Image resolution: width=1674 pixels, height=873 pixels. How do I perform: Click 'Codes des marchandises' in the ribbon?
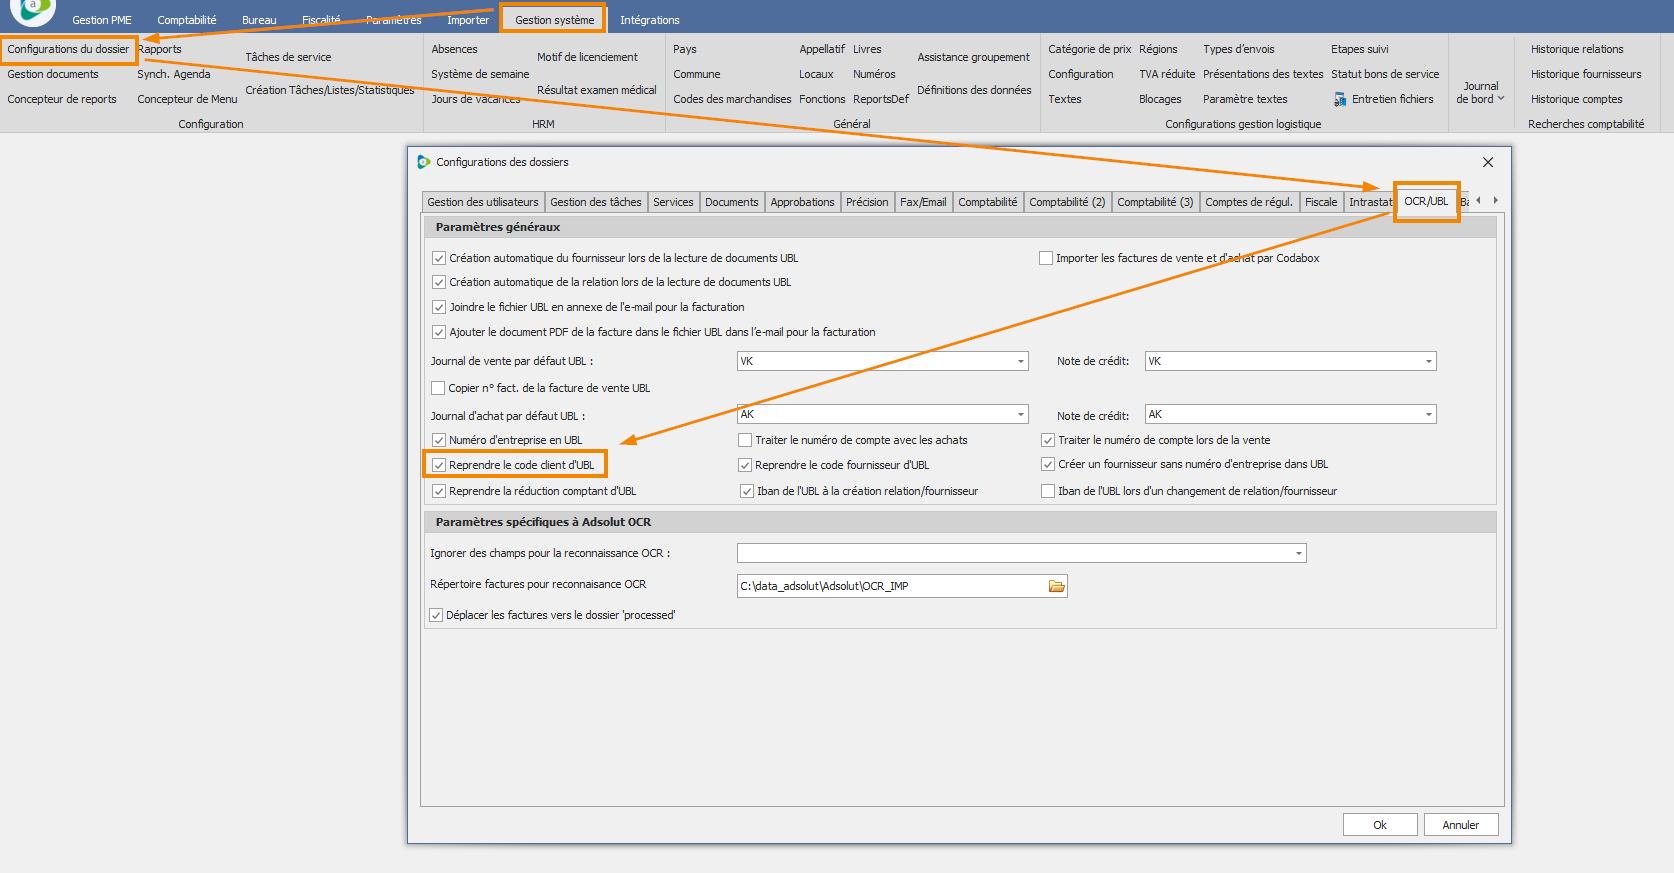(732, 99)
